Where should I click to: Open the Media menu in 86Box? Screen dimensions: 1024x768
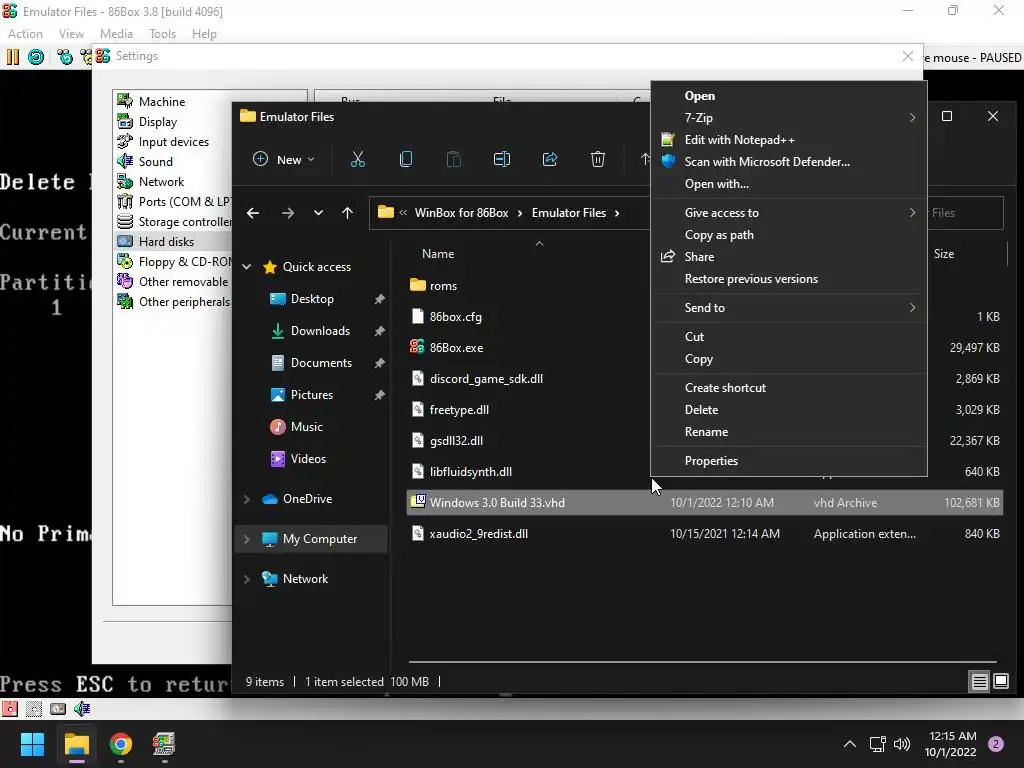tap(116, 34)
